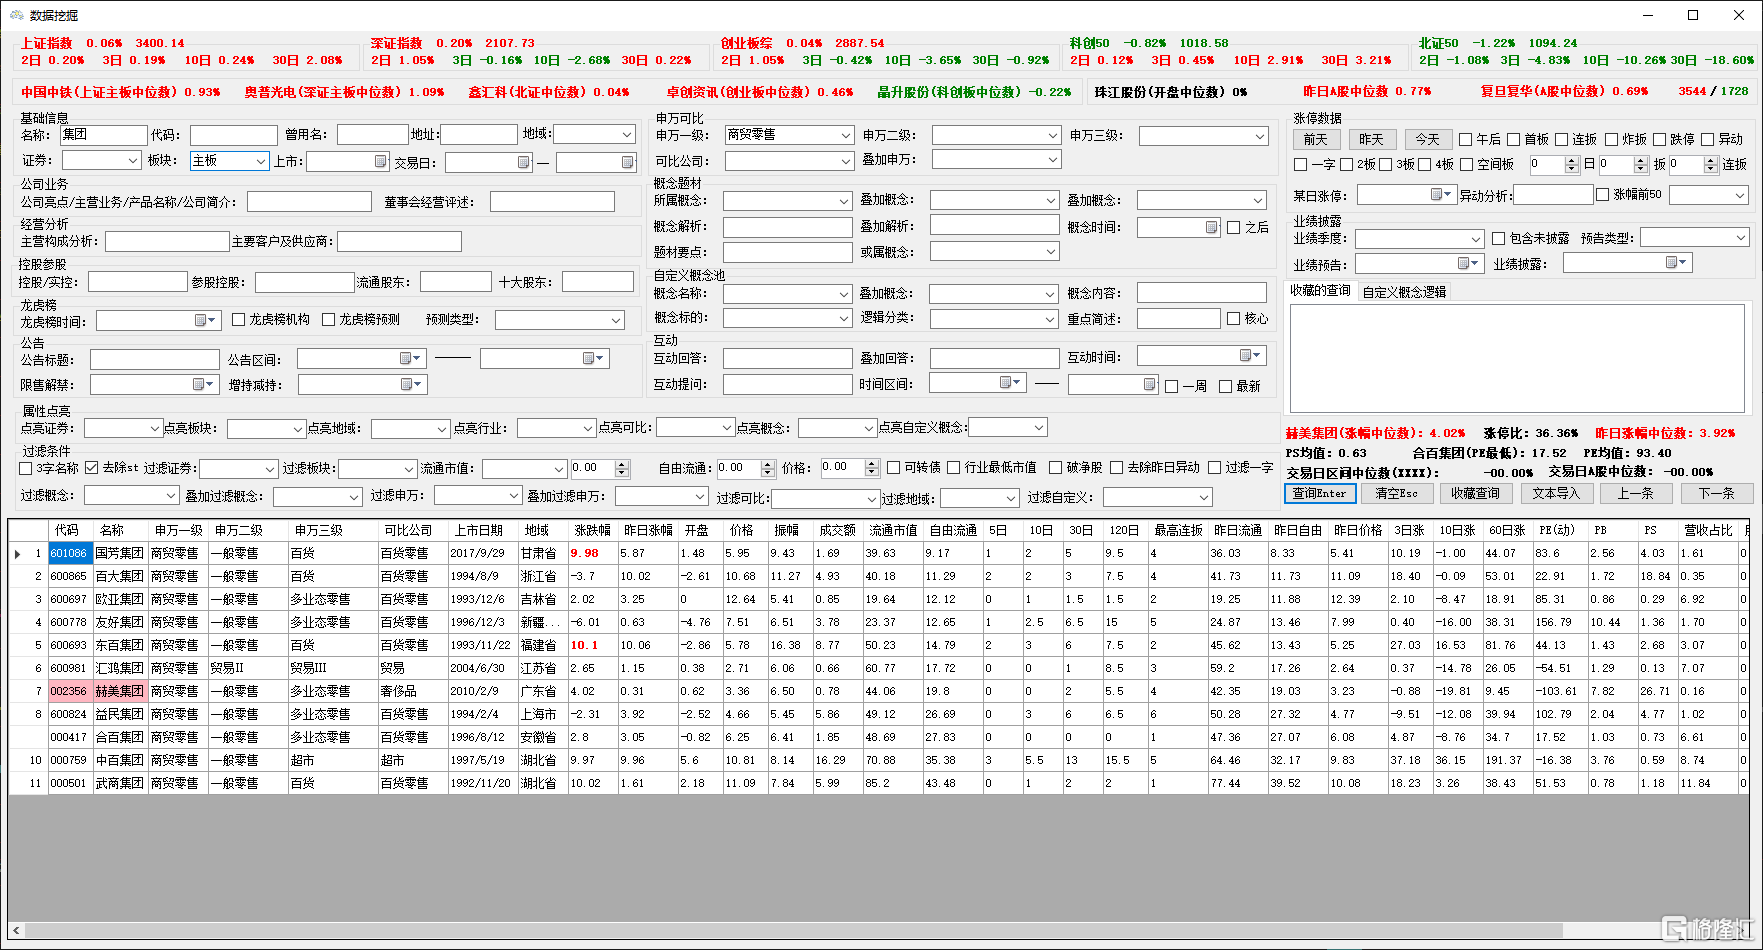Go to next record with 下一条
Viewport: 1763px width, 950px height.
[1716, 493]
